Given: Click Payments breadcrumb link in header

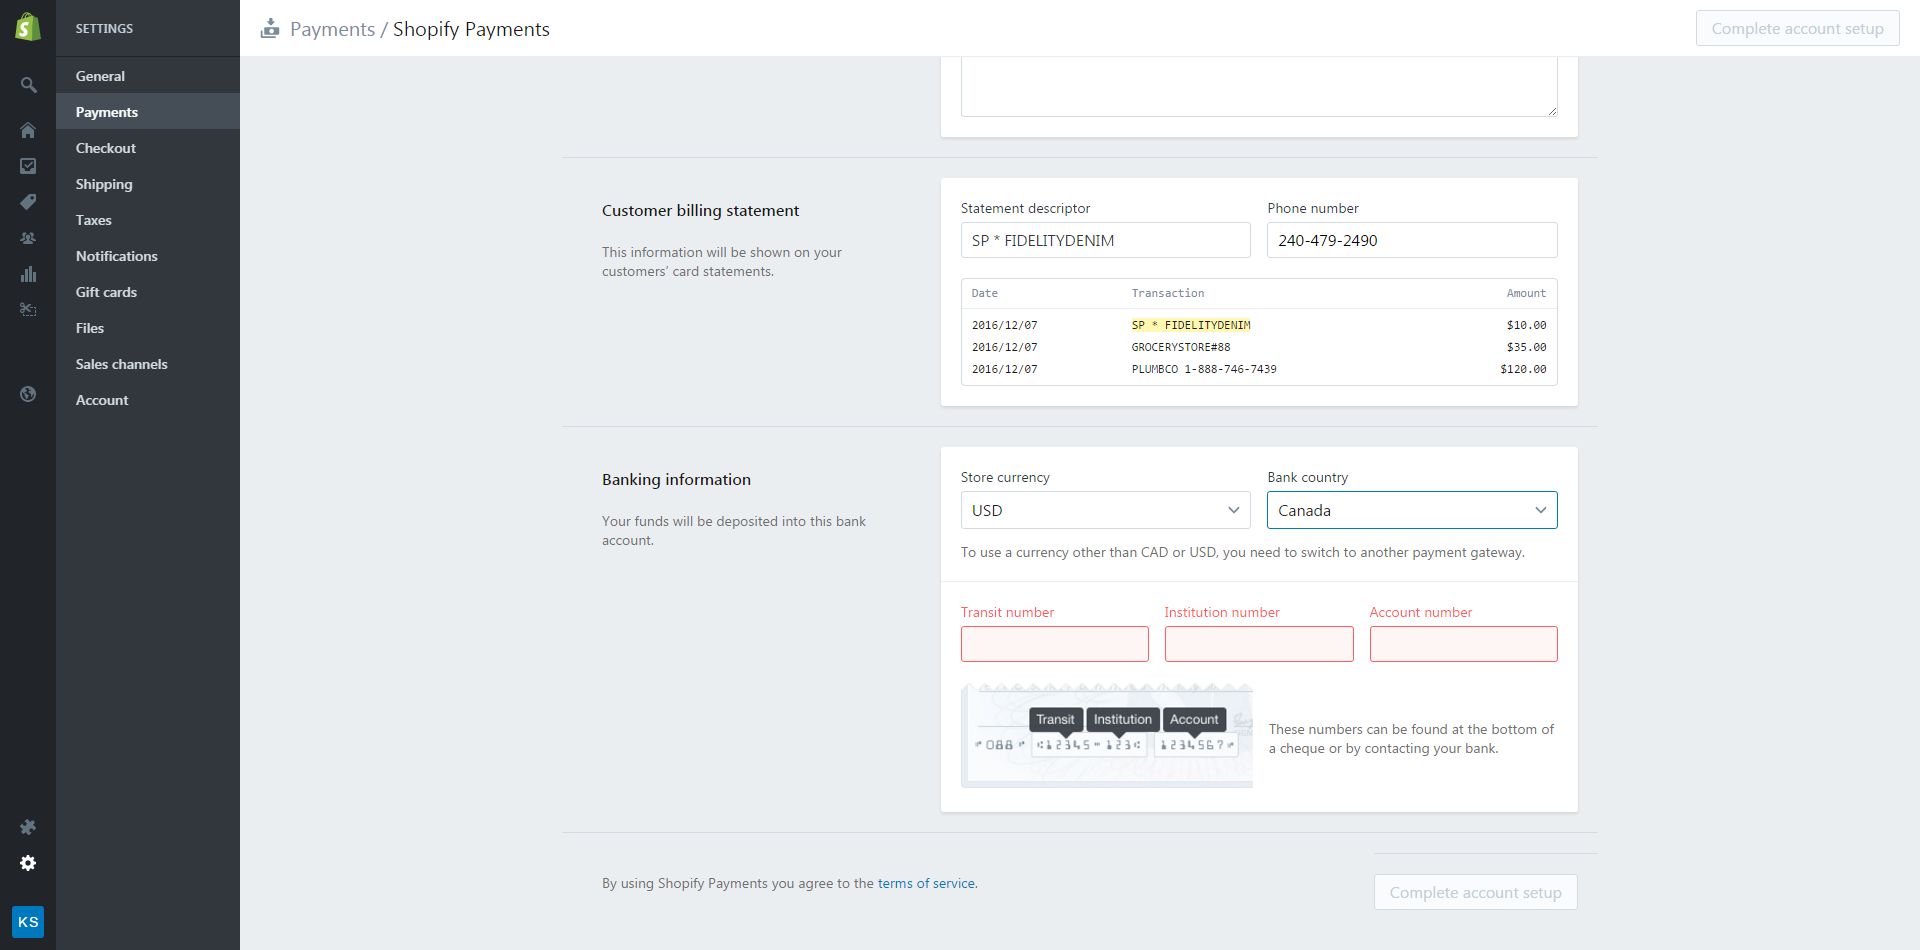Looking at the screenshot, I should 332,29.
